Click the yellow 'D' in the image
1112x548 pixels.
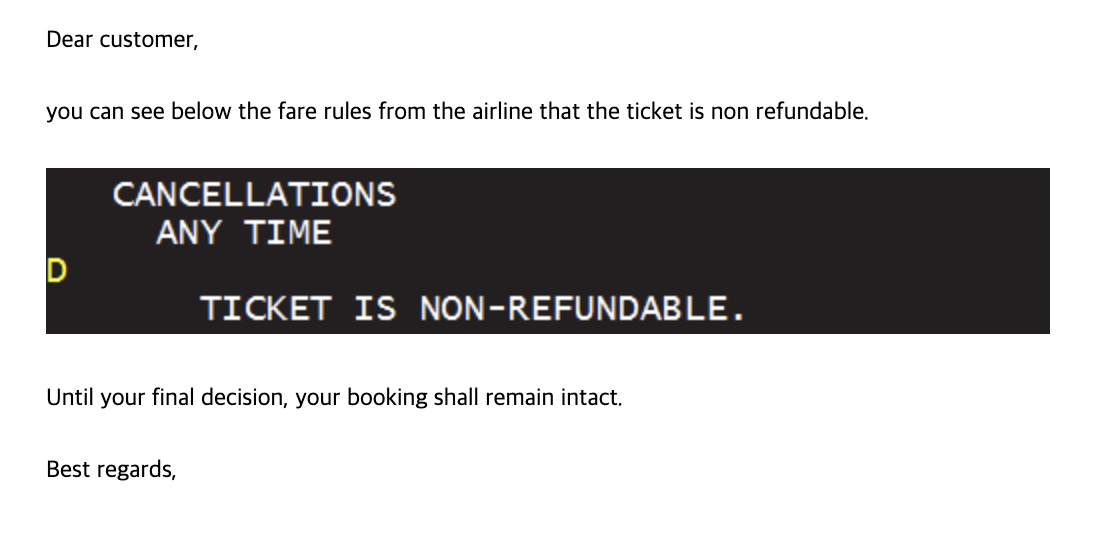click(56, 271)
